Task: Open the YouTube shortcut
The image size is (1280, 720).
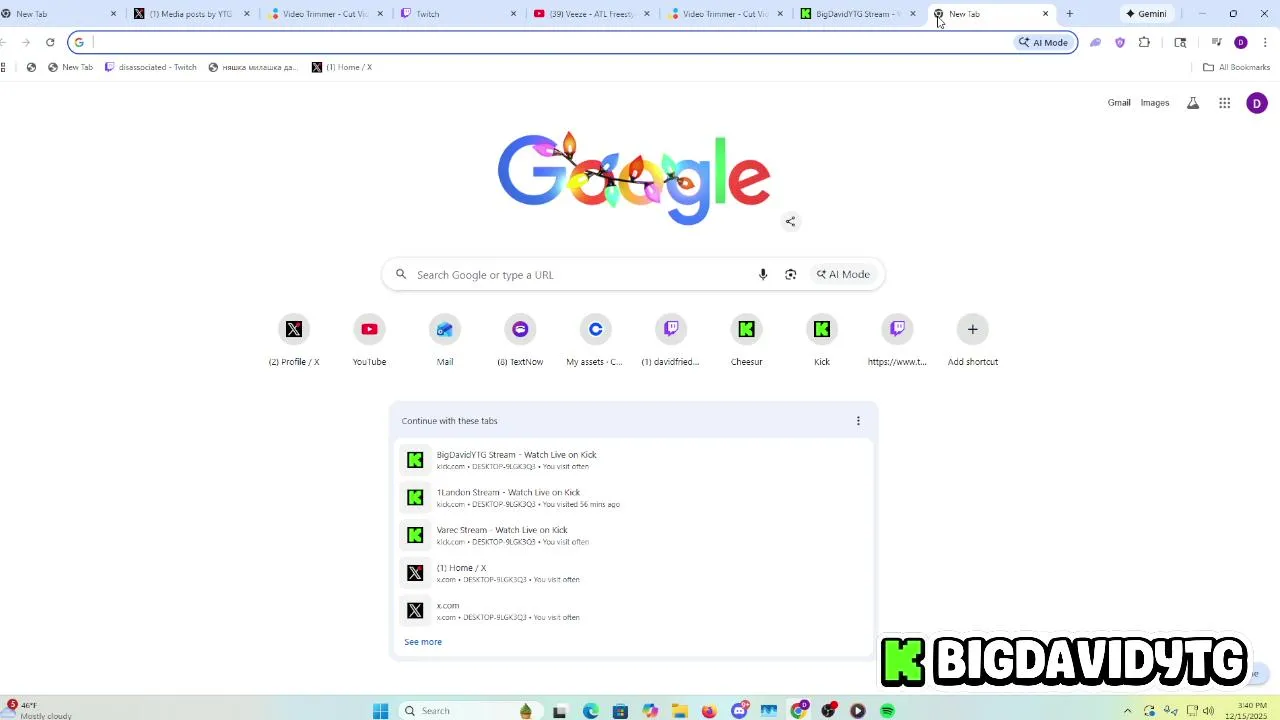Action: coord(369,329)
